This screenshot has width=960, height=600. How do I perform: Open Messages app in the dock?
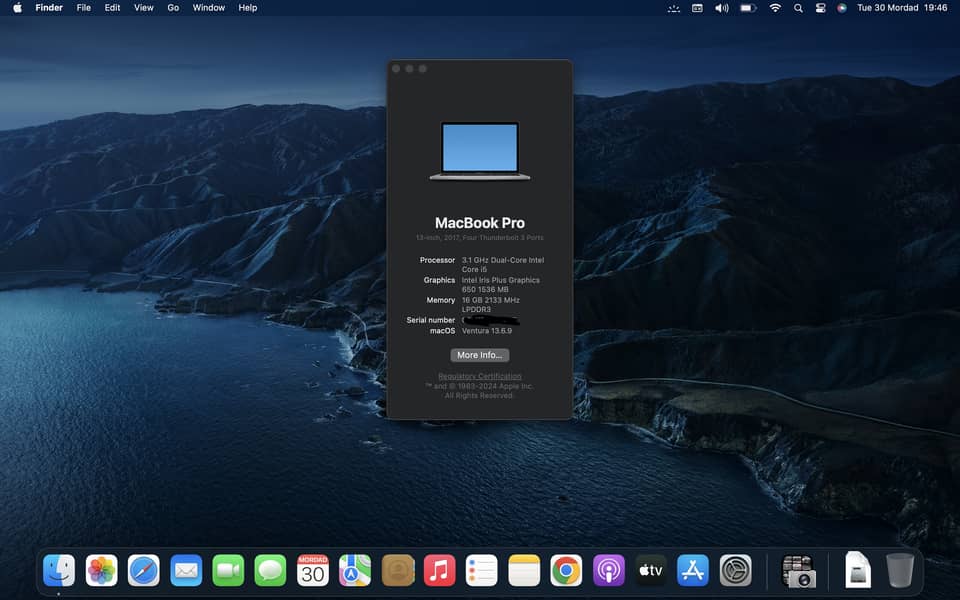coord(270,570)
